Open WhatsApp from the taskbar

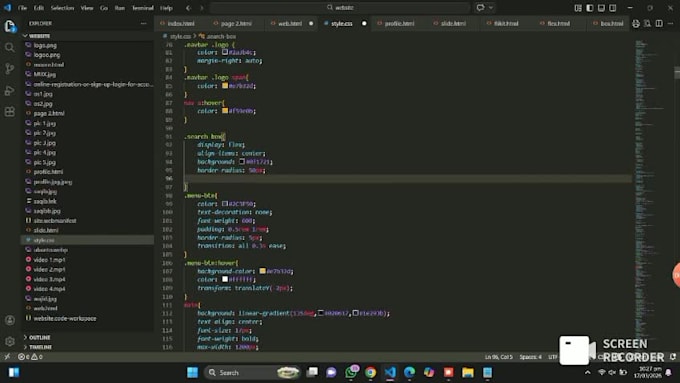[351, 372]
